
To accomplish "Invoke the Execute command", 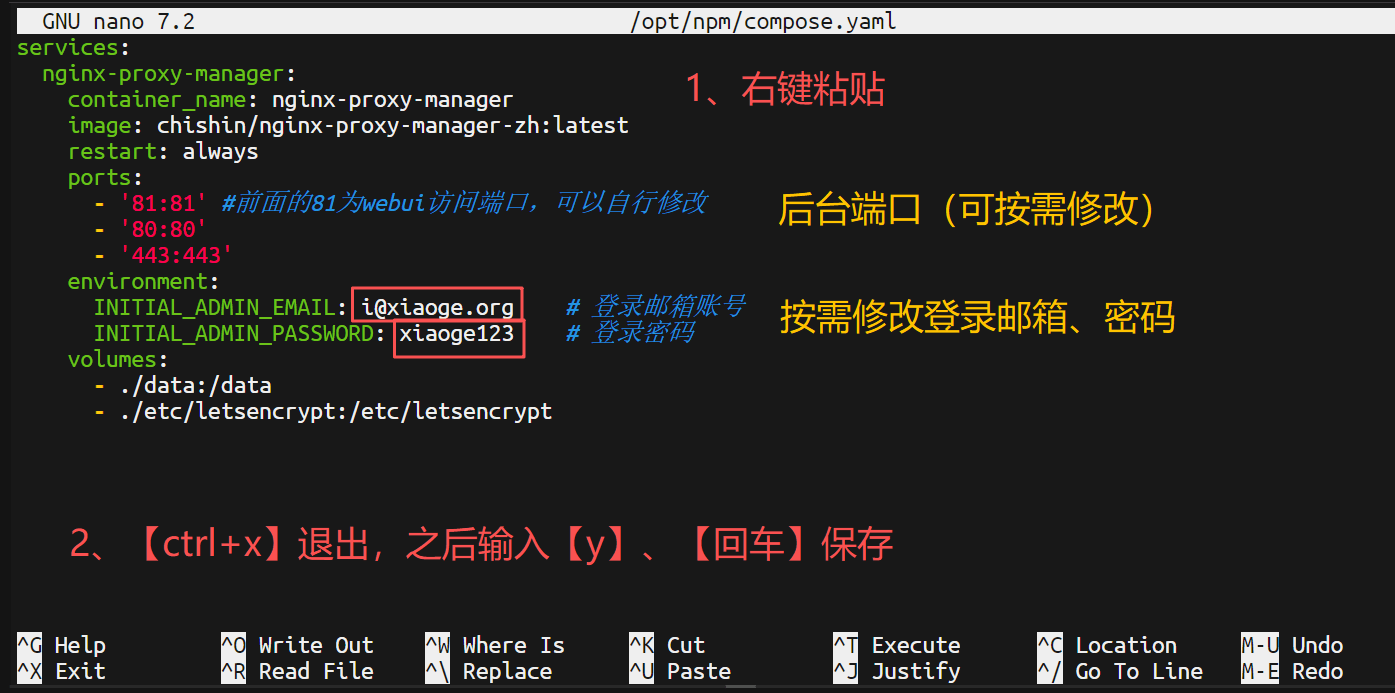I will pyautogui.click(x=915, y=645).
